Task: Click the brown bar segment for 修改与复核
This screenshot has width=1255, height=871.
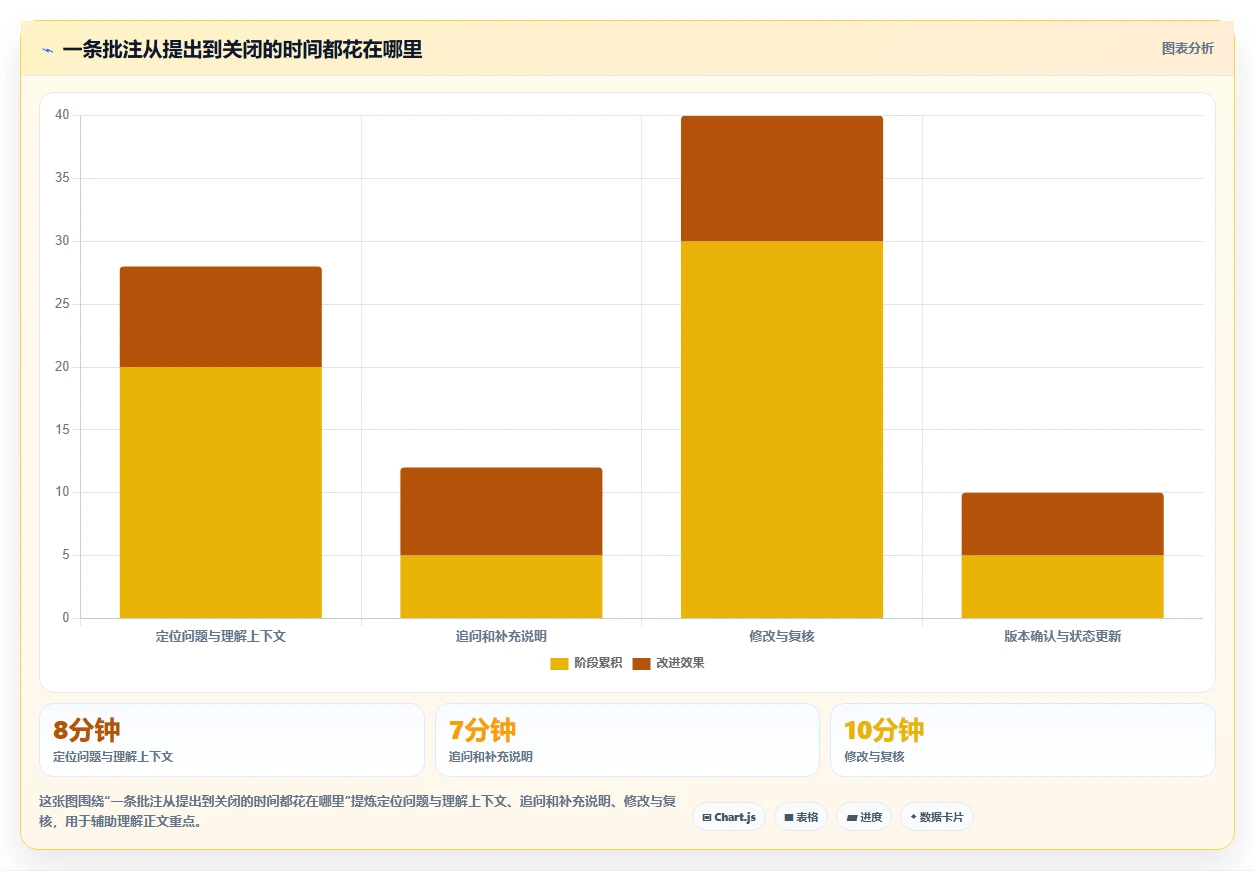Action: point(782,178)
